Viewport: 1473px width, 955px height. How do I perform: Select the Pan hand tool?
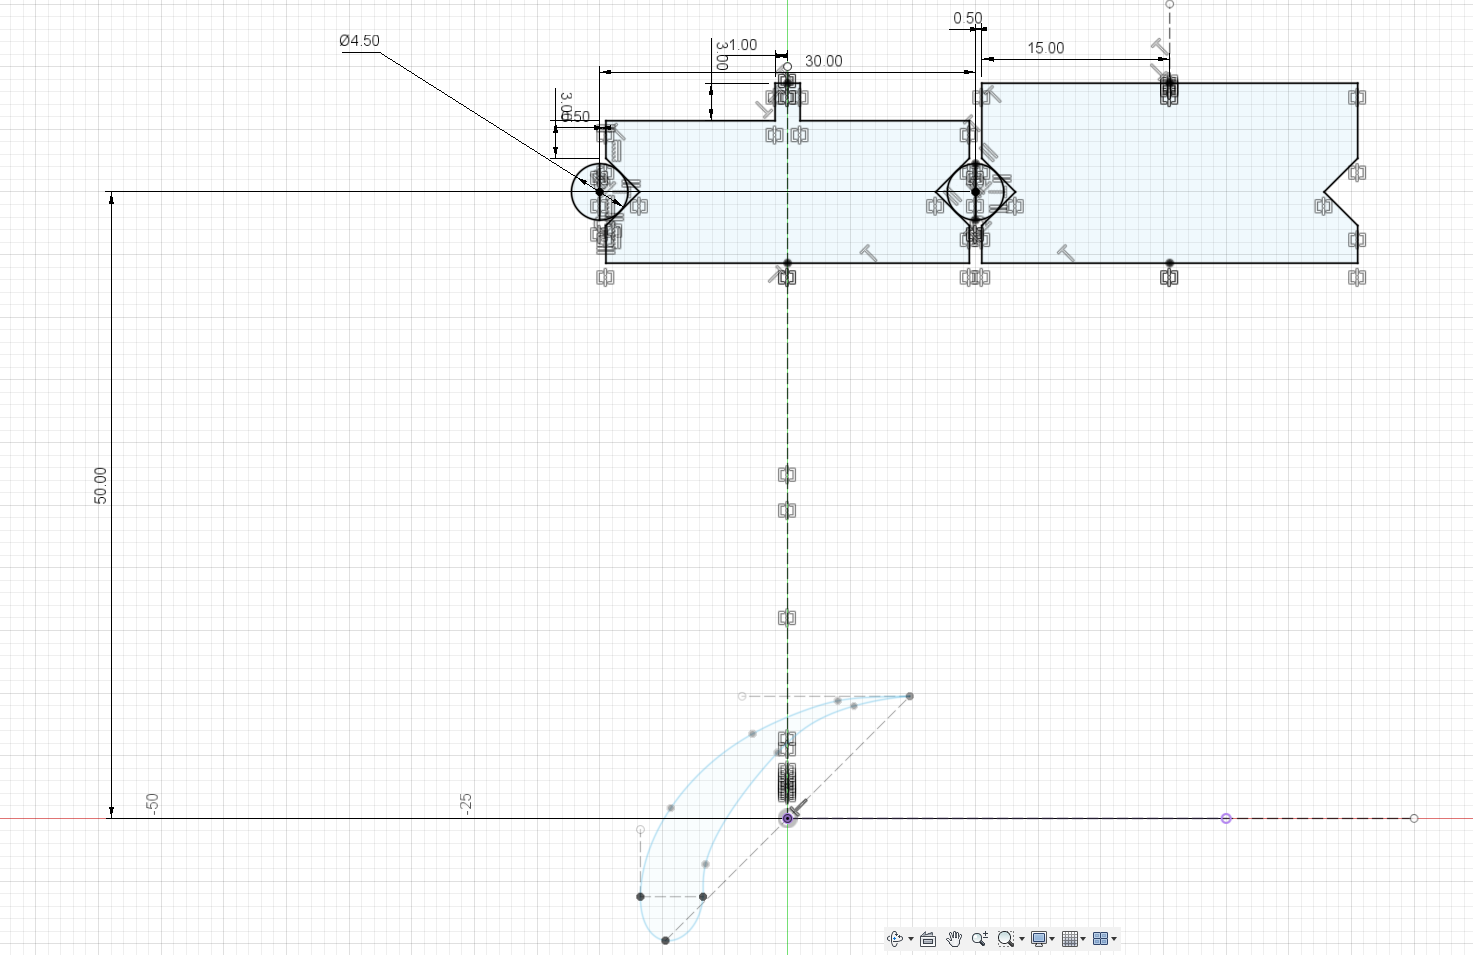(x=954, y=939)
